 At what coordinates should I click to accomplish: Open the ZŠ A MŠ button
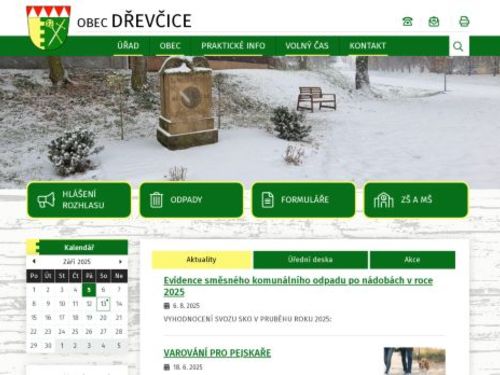pos(416,200)
